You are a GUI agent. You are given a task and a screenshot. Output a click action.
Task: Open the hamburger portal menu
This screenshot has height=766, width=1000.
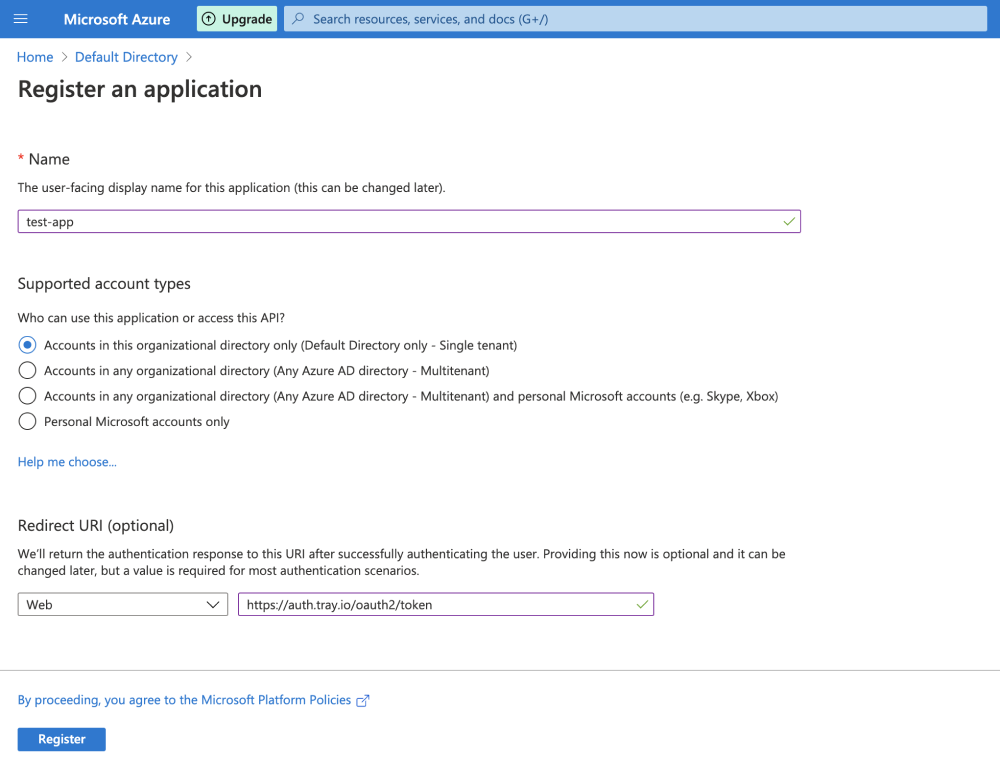pyautogui.click(x=19, y=18)
